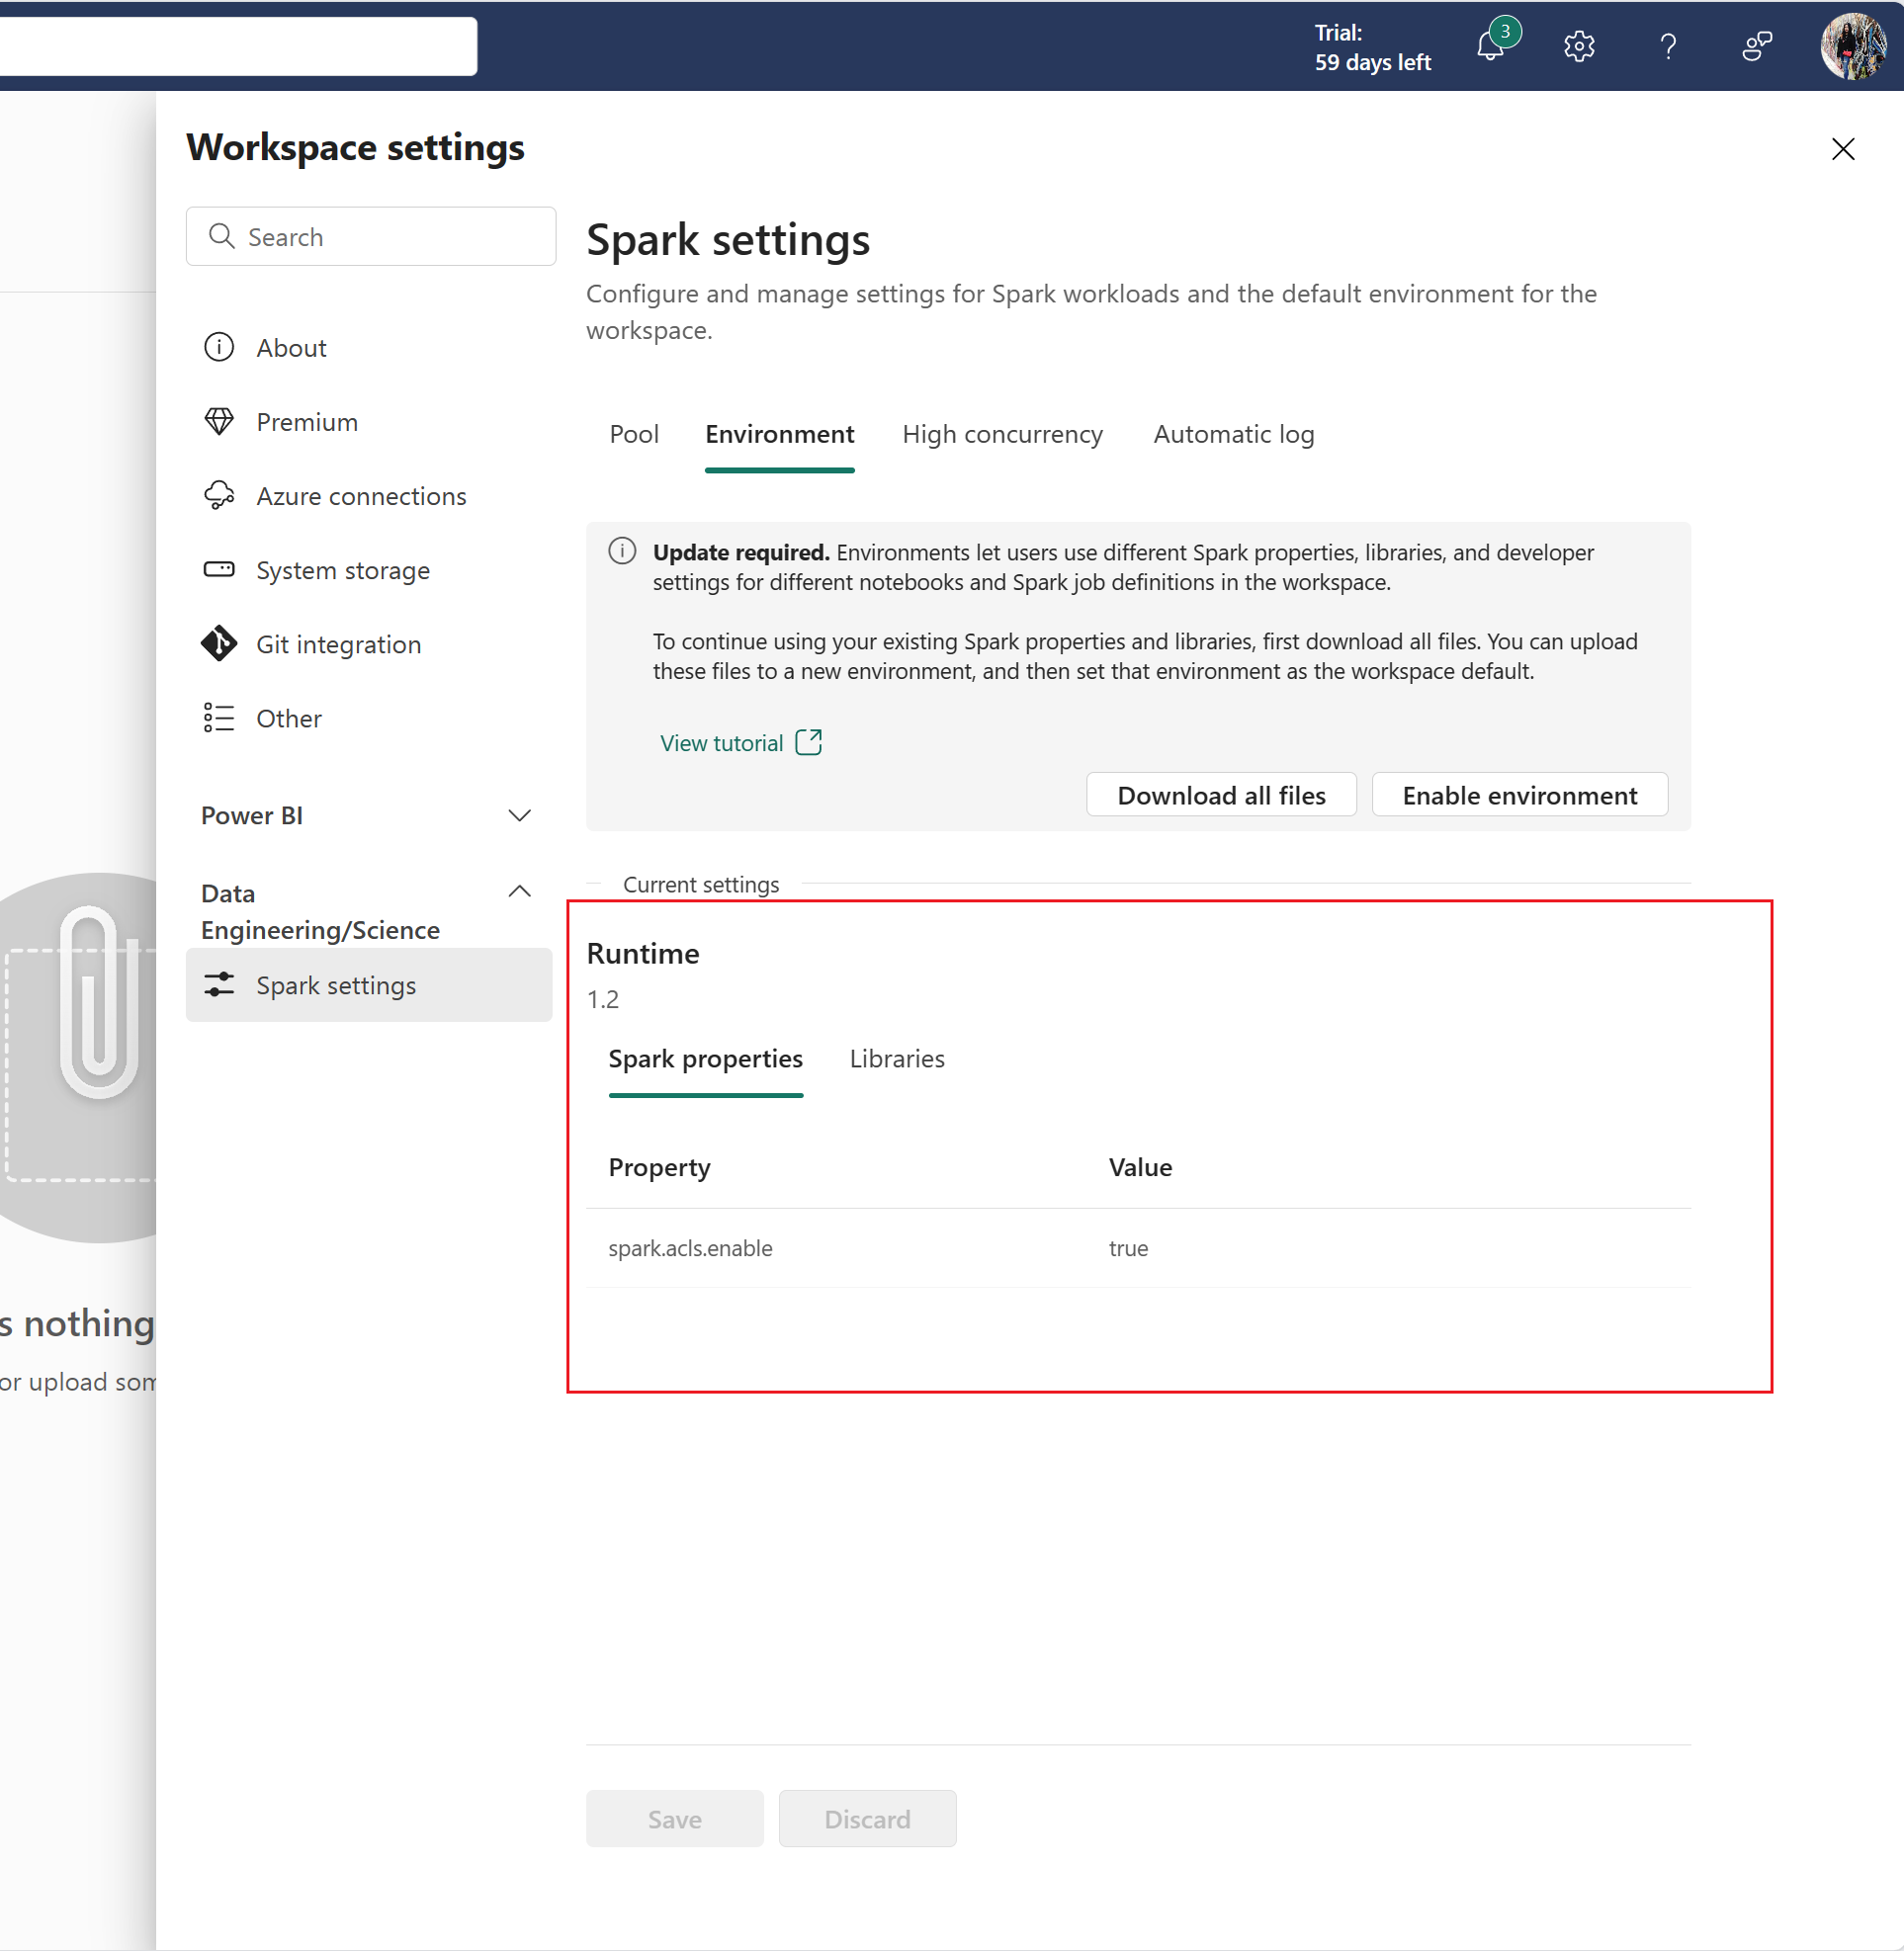The height and width of the screenshot is (1951, 1904).
Task: Select the Automatic log tab
Action: pyautogui.click(x=1233, y=432)
